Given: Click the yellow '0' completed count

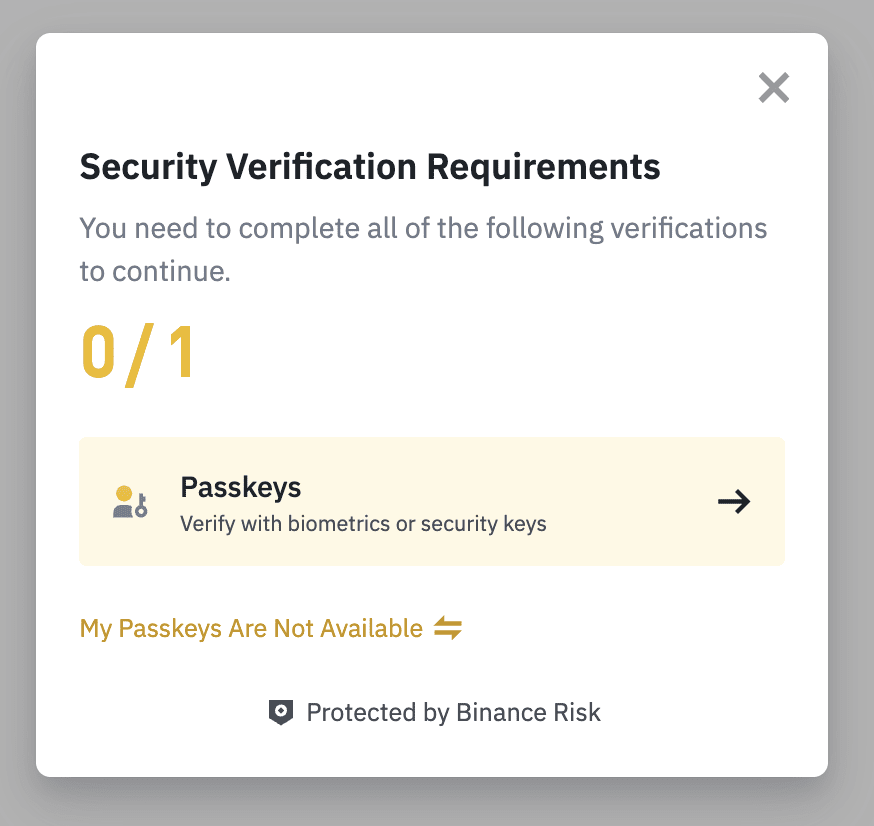Looking at the screenshot, I should [x=100, y=353].
